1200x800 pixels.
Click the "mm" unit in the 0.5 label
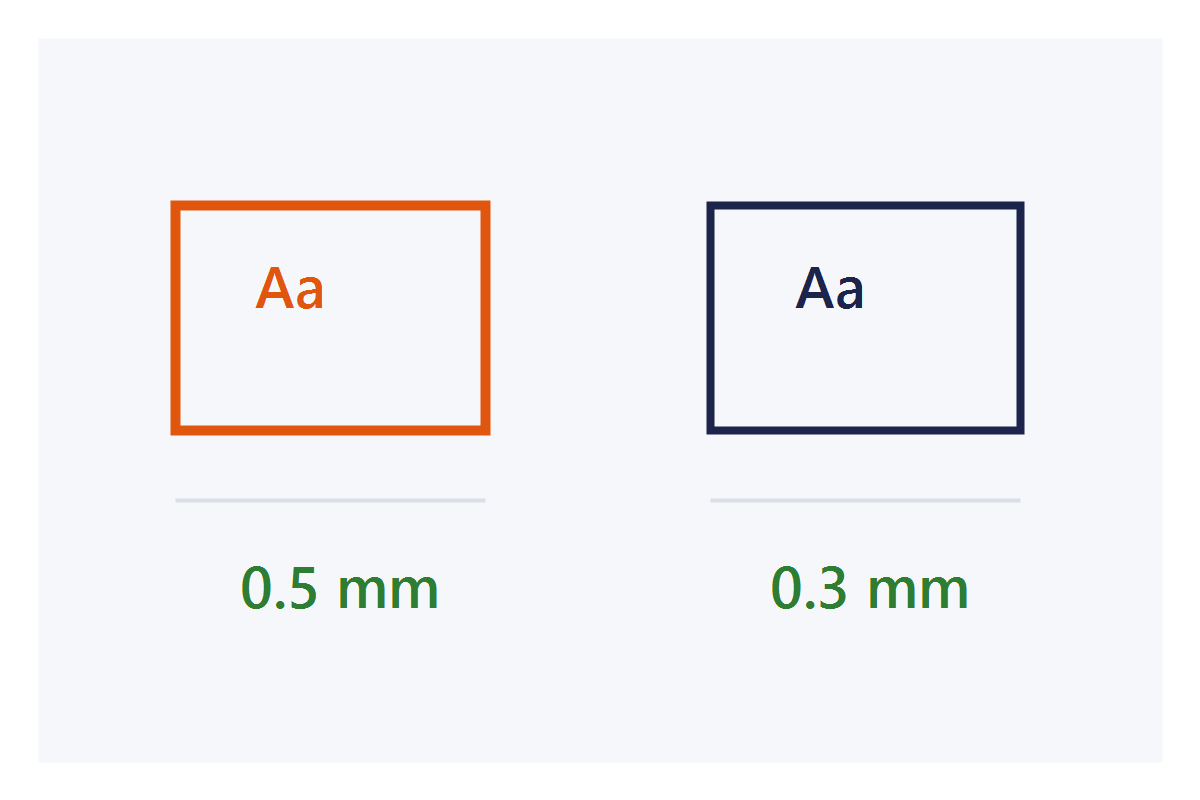pyautogui.click(x=388, y=594)
